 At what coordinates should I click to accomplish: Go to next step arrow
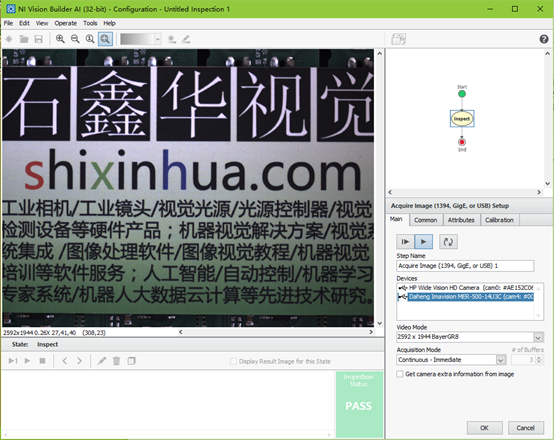tap(79, 361)
